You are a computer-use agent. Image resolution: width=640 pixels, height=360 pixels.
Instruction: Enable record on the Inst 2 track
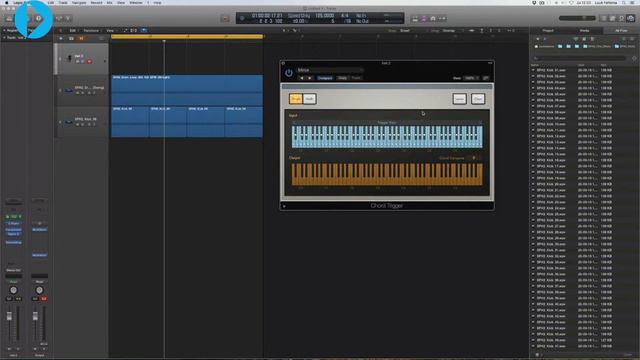point(89,62)
